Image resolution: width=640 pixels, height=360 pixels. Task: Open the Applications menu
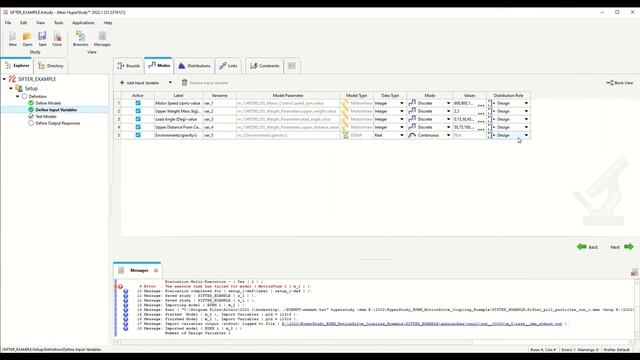[x=83, y=23]
